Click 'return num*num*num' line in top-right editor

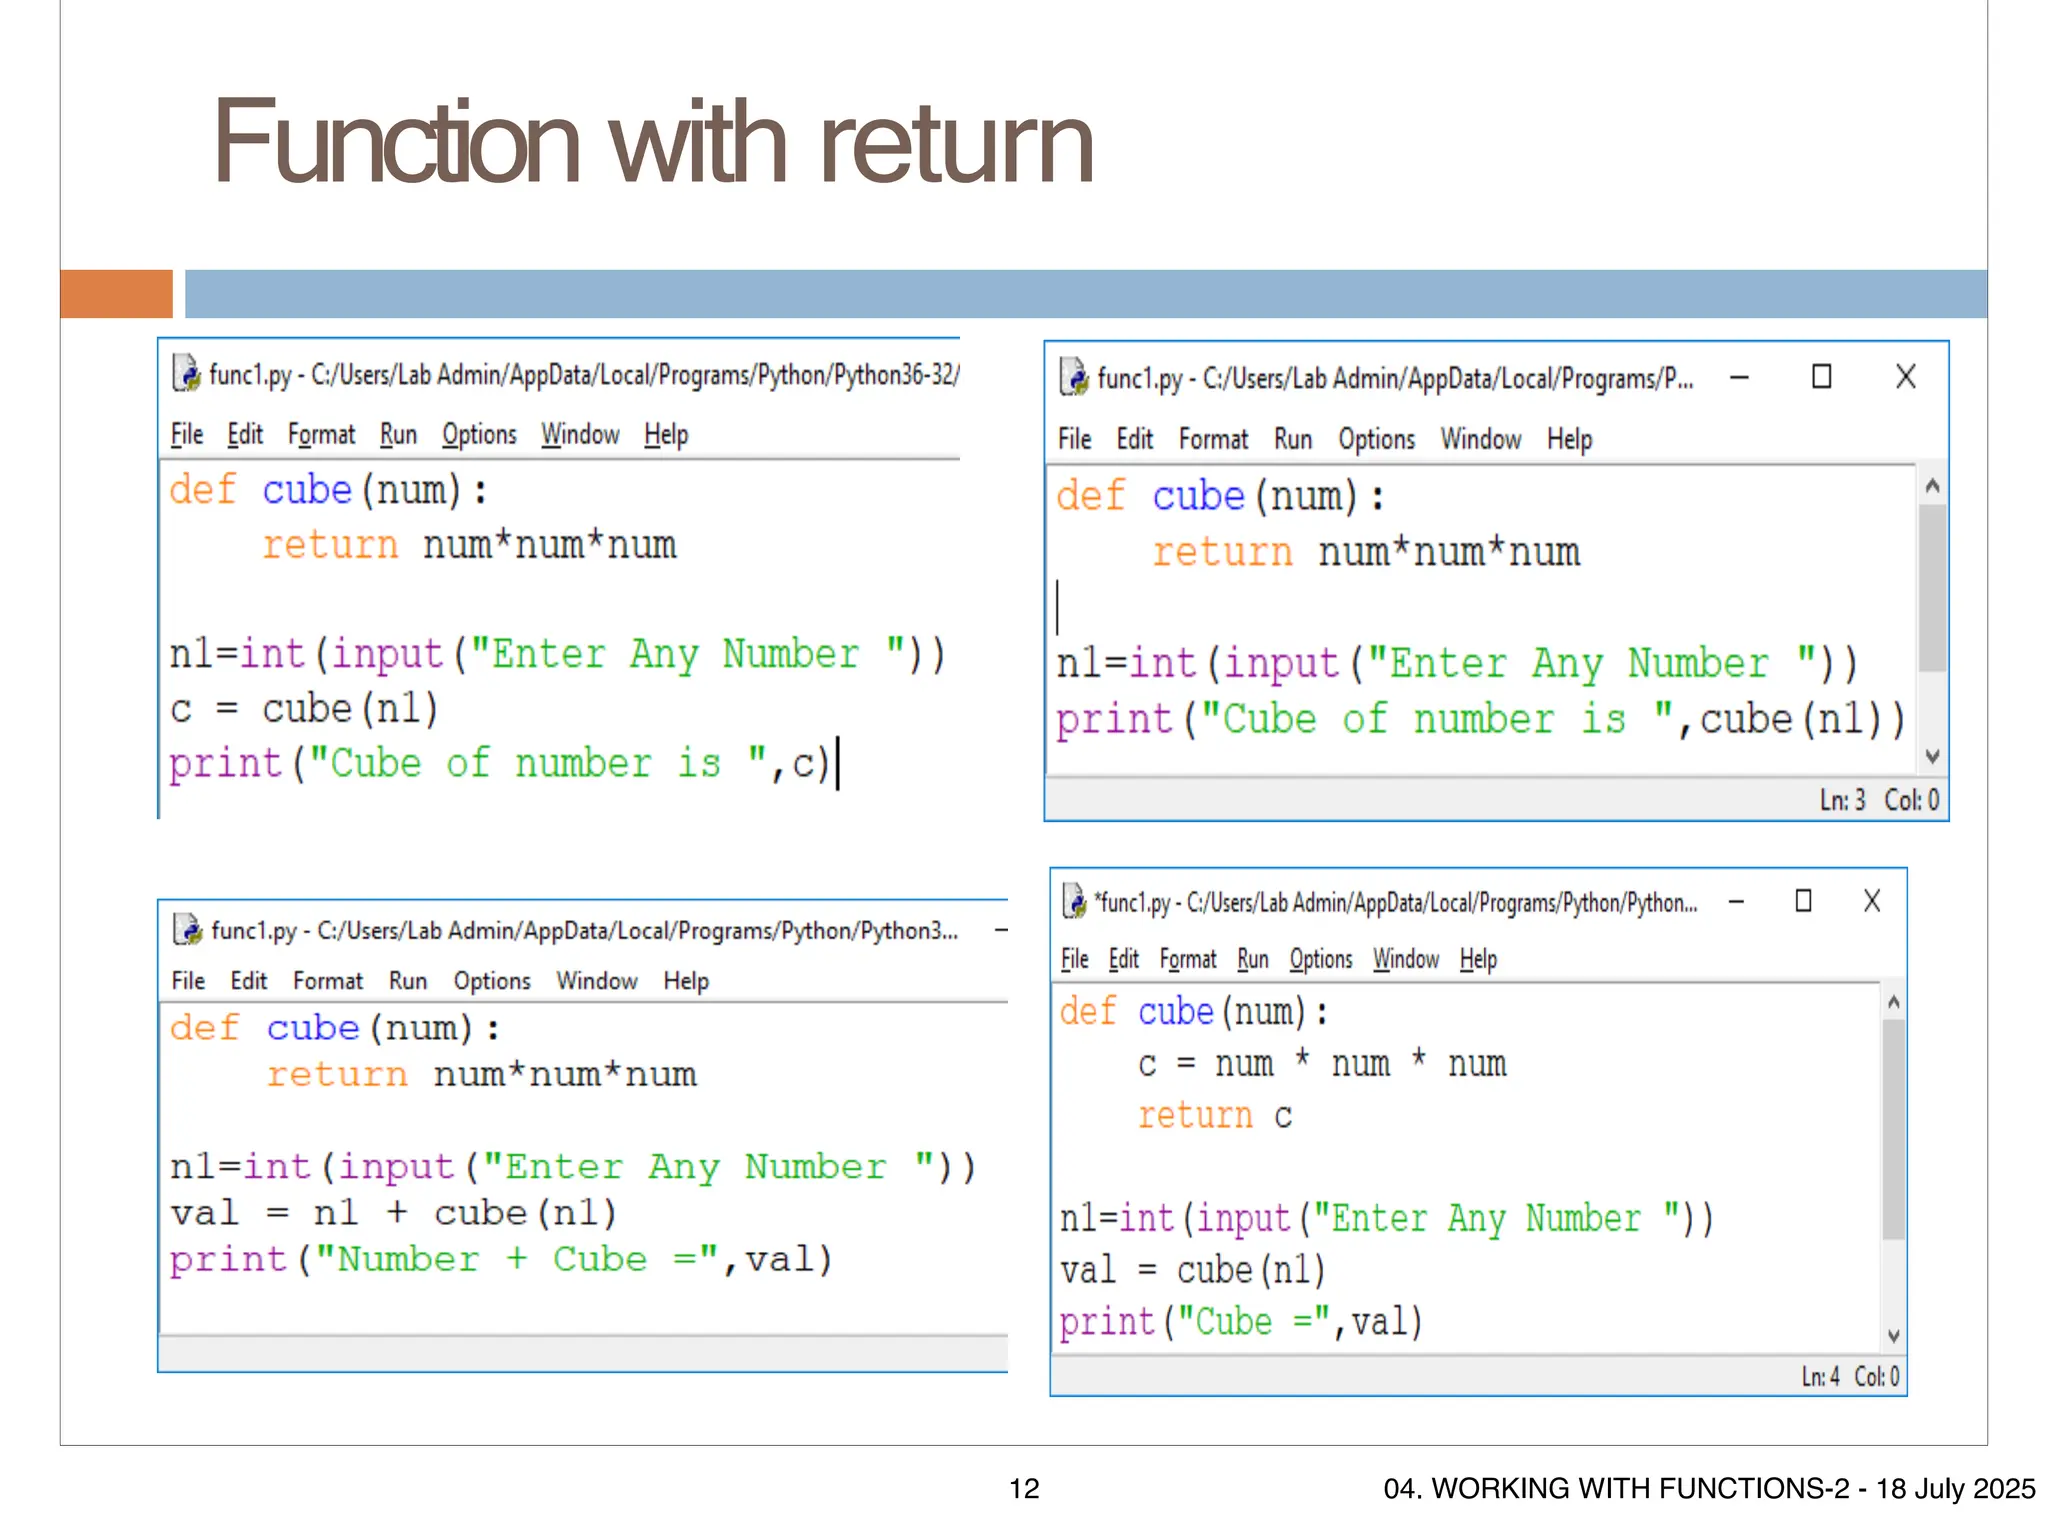coord(1366,552)
